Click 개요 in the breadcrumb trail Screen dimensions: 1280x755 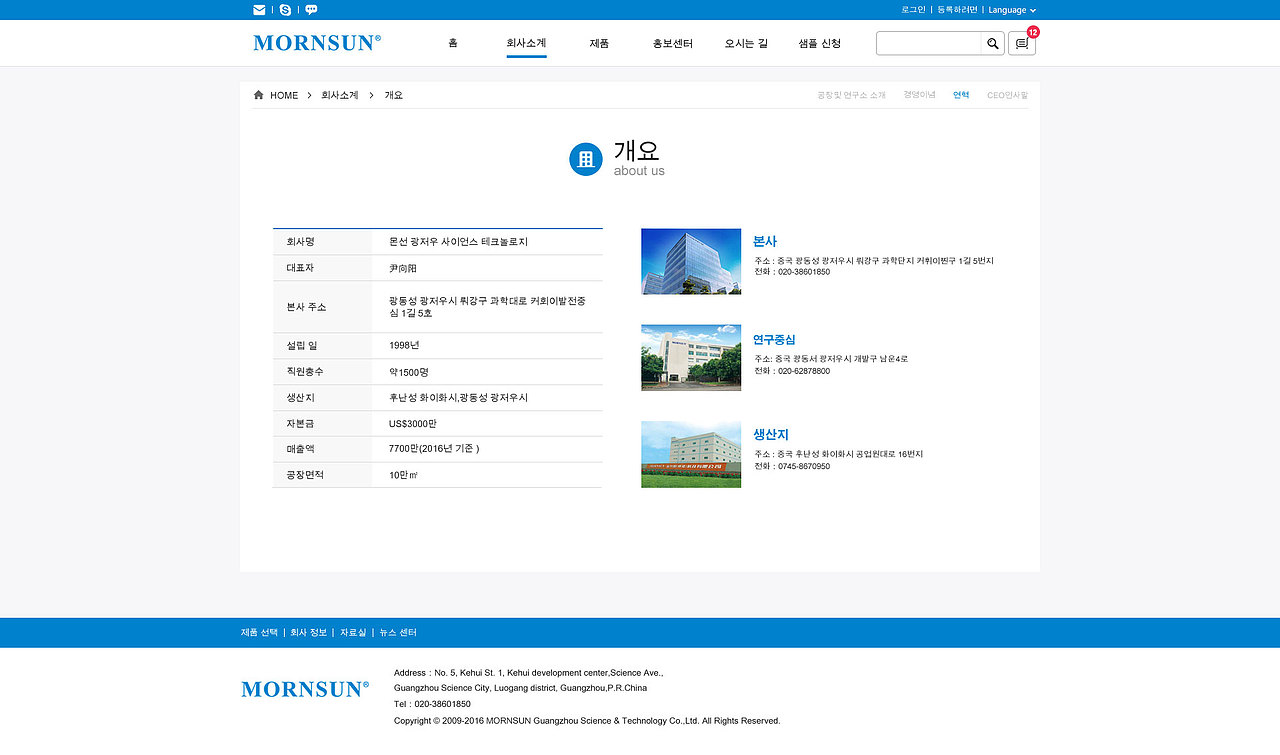coord(394,96)
